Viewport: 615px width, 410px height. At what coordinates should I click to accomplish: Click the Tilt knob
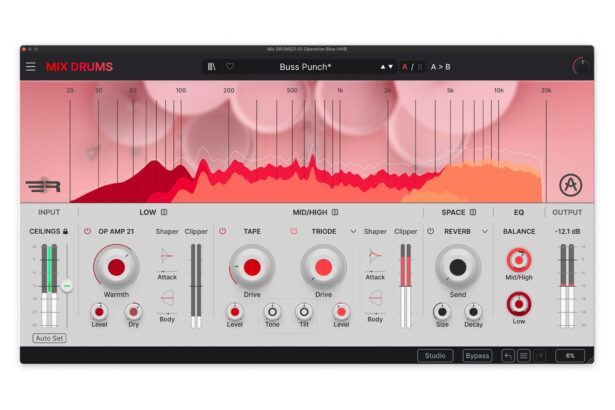tap(304, 312)
